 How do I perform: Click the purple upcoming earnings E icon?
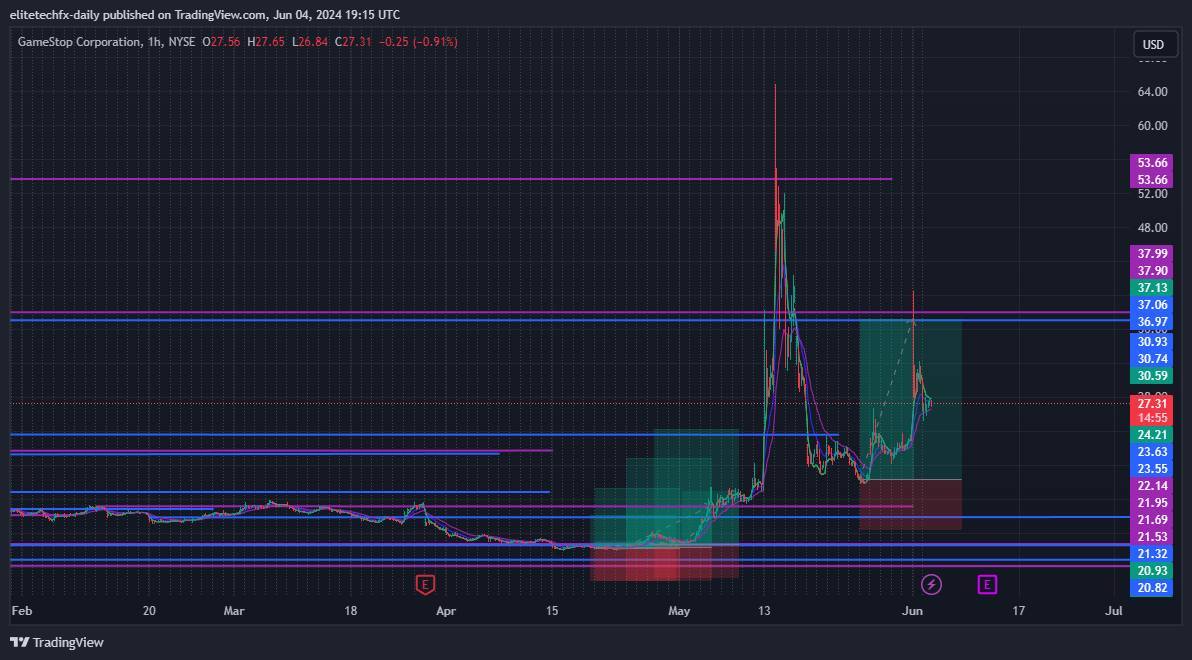(987, 585)
